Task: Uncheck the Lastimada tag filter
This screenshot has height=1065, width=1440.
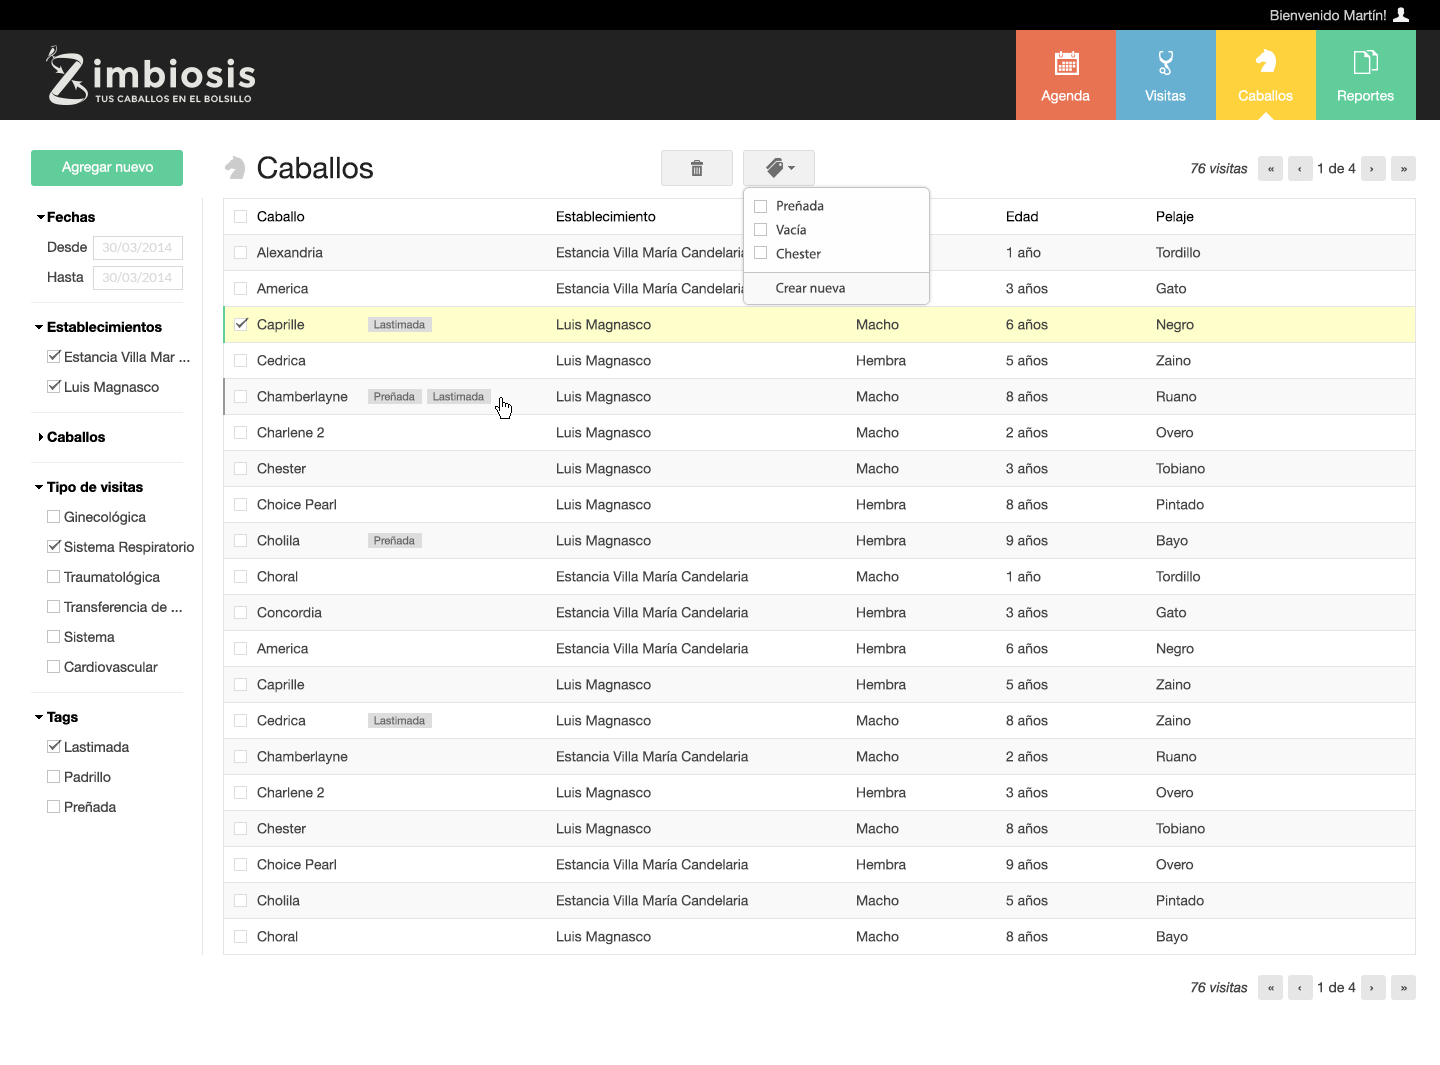Action: [54, 747]
